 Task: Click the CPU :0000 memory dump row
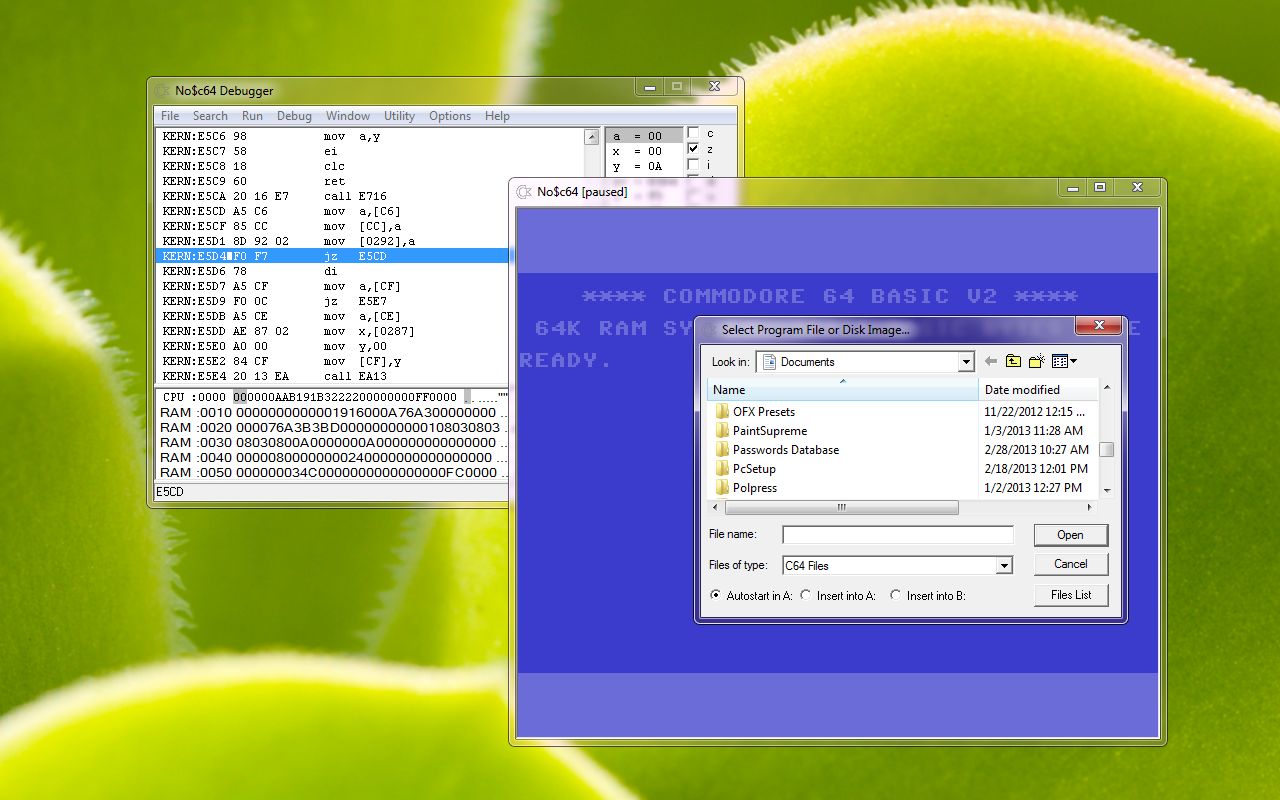click(334, 397)
